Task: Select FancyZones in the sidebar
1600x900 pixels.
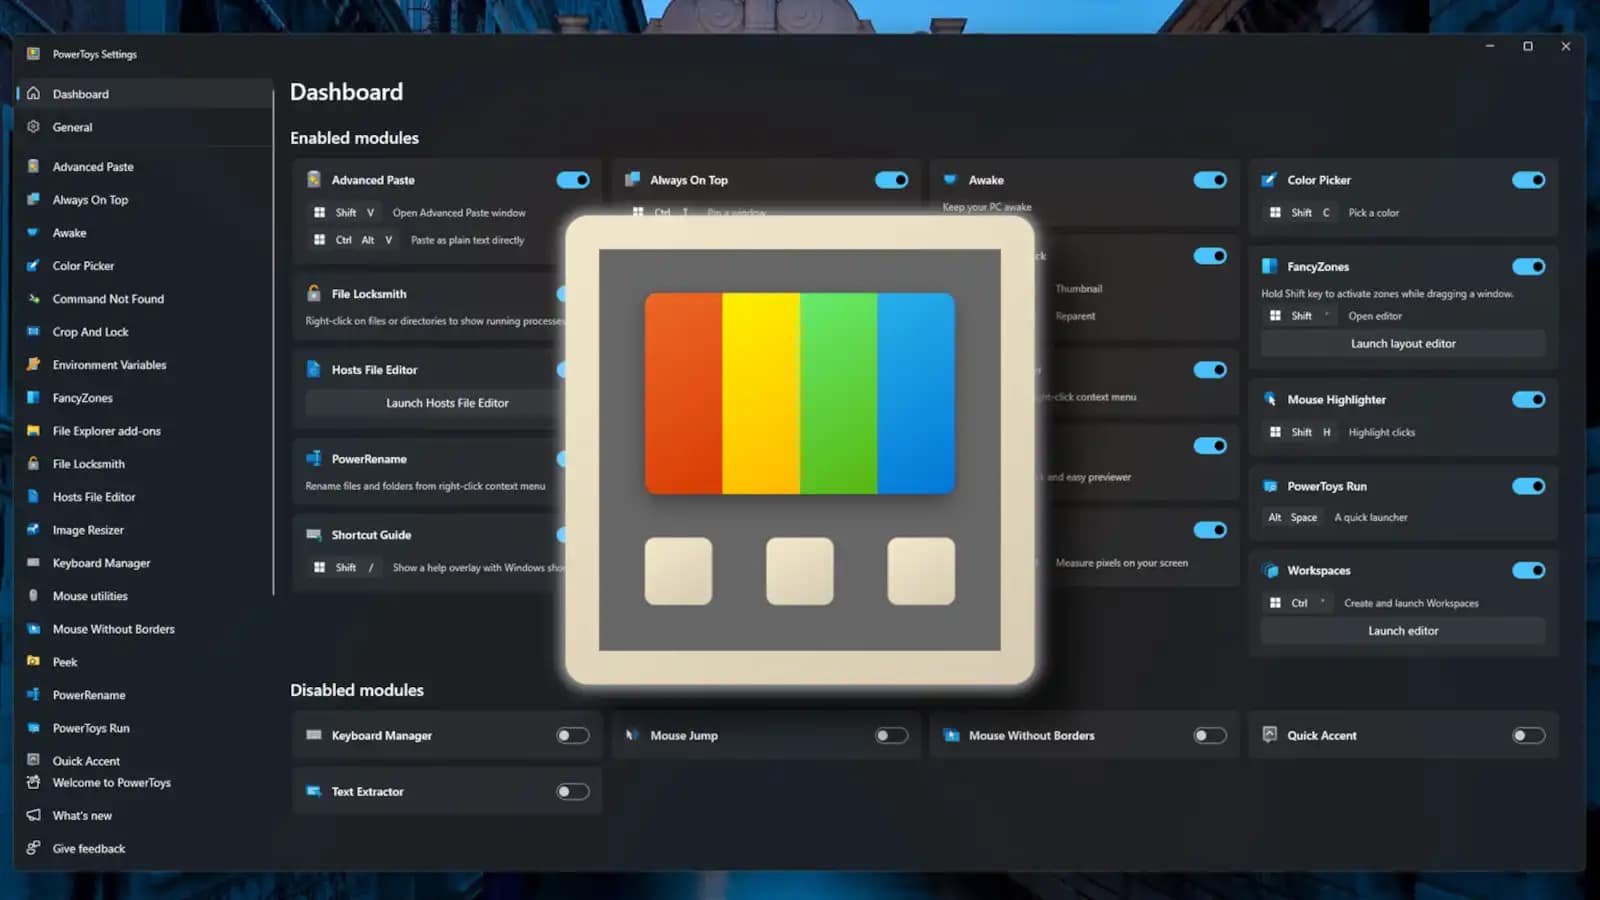Action: [84, 397]
